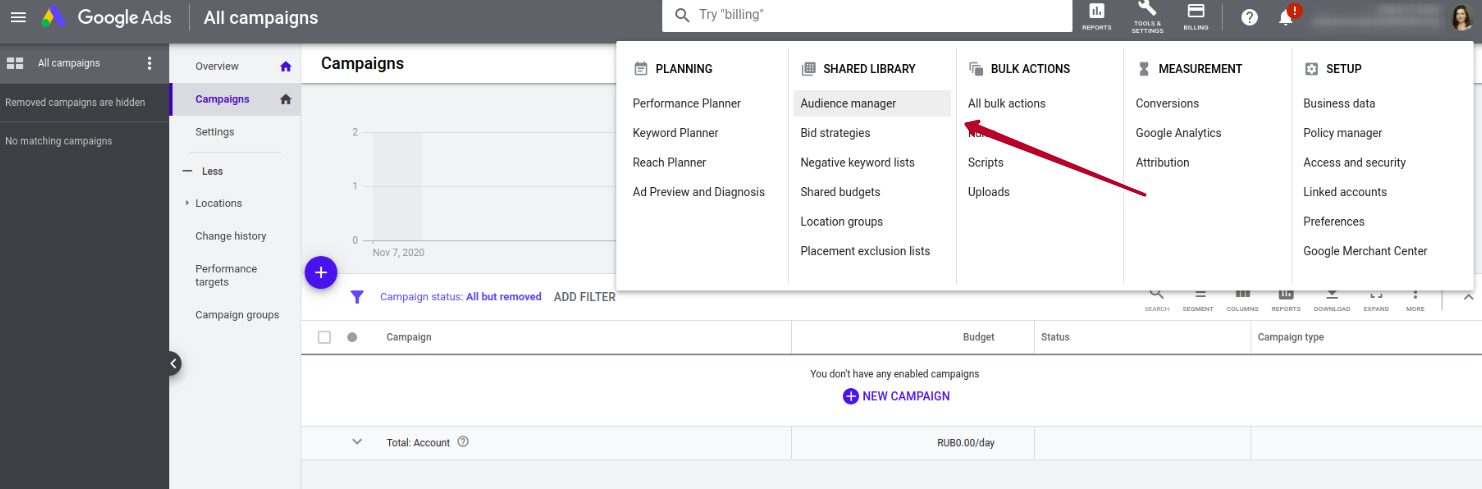Click the home icon next to Overview
Viewport: 1482px width, 489px height.
point(285,67)
